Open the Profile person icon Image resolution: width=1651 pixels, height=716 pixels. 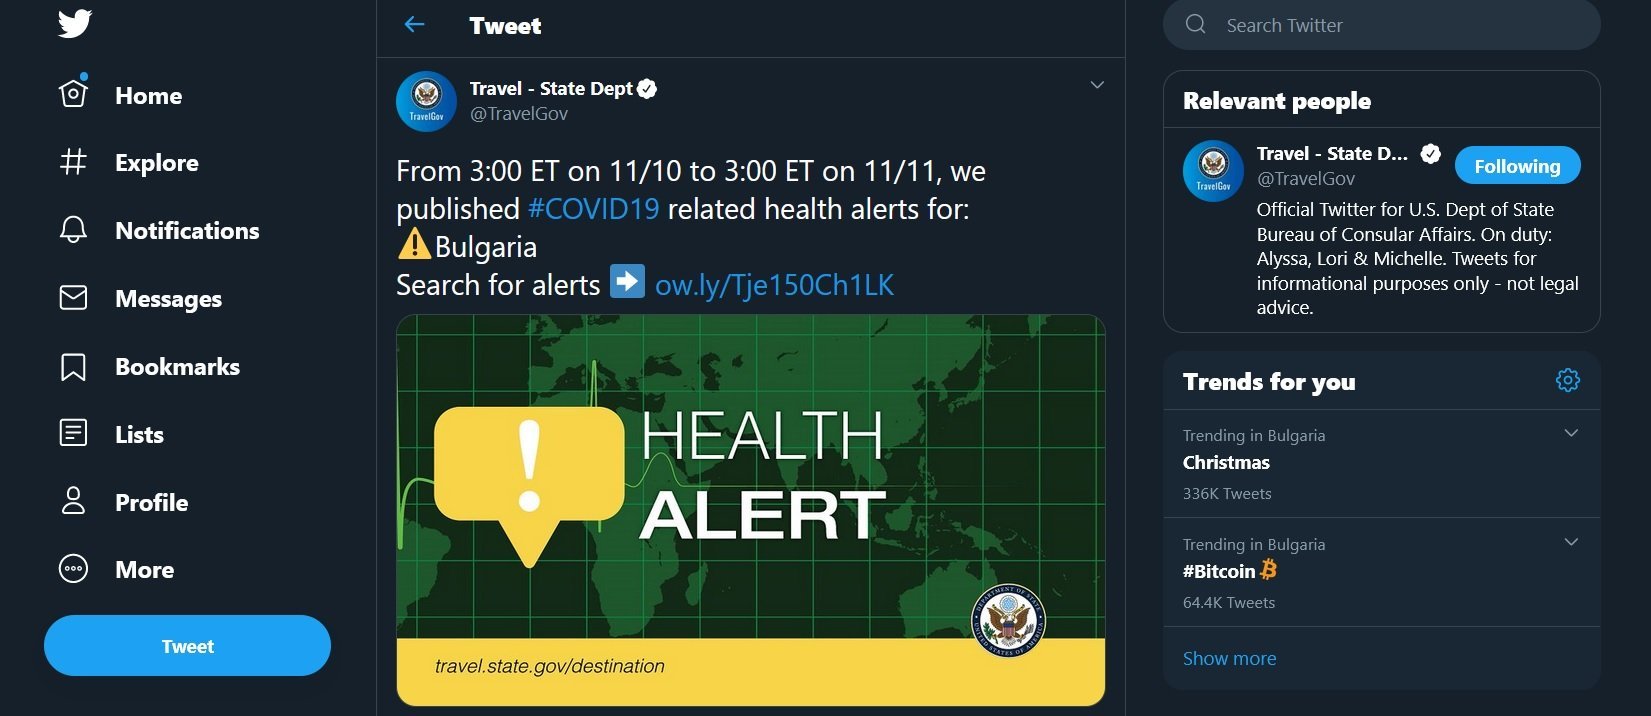point(74,502)
